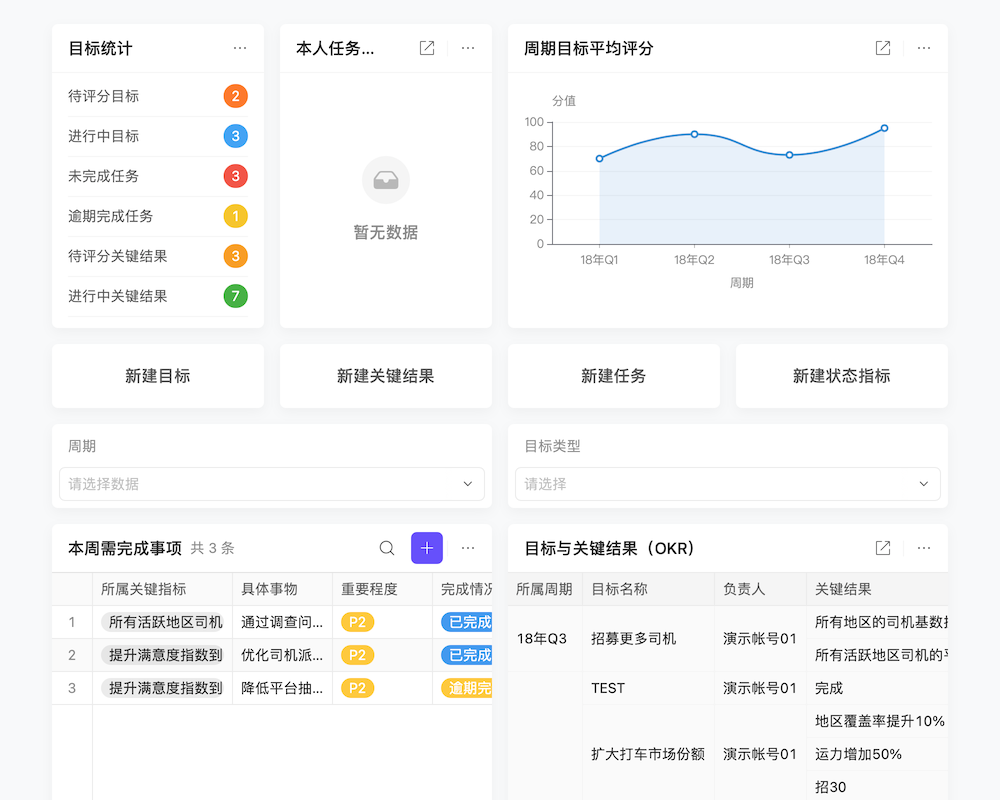Open the 目标类型 selection dropdown
The image size is (1000, 800).
727,483
